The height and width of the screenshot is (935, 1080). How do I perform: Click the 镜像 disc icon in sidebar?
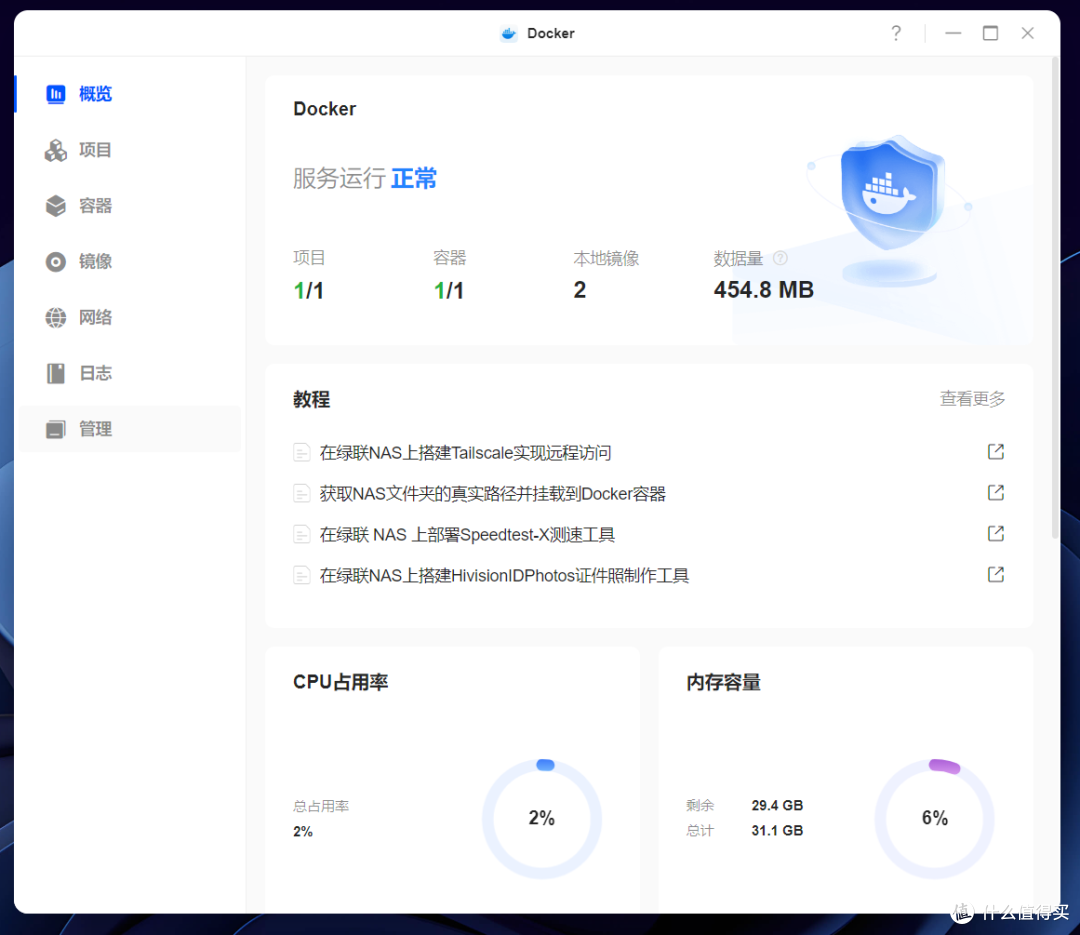(56, 262)
